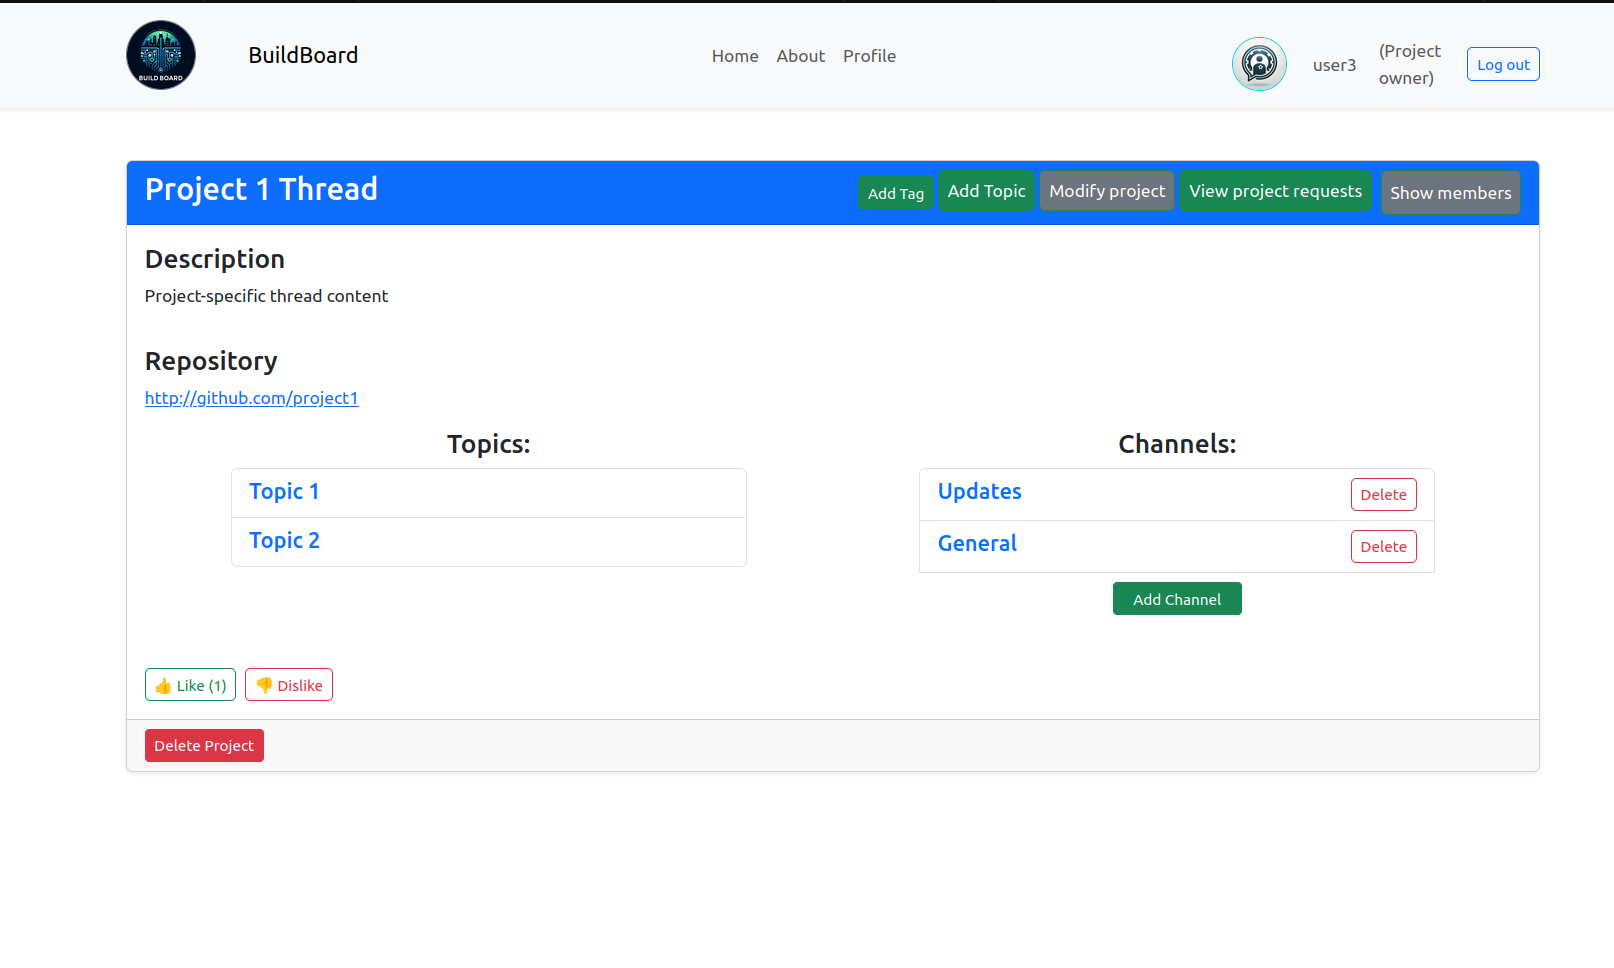Viewport: 1614px width, 968px height.
Task: Open the Home page
Action: click(x=735, y=56)
